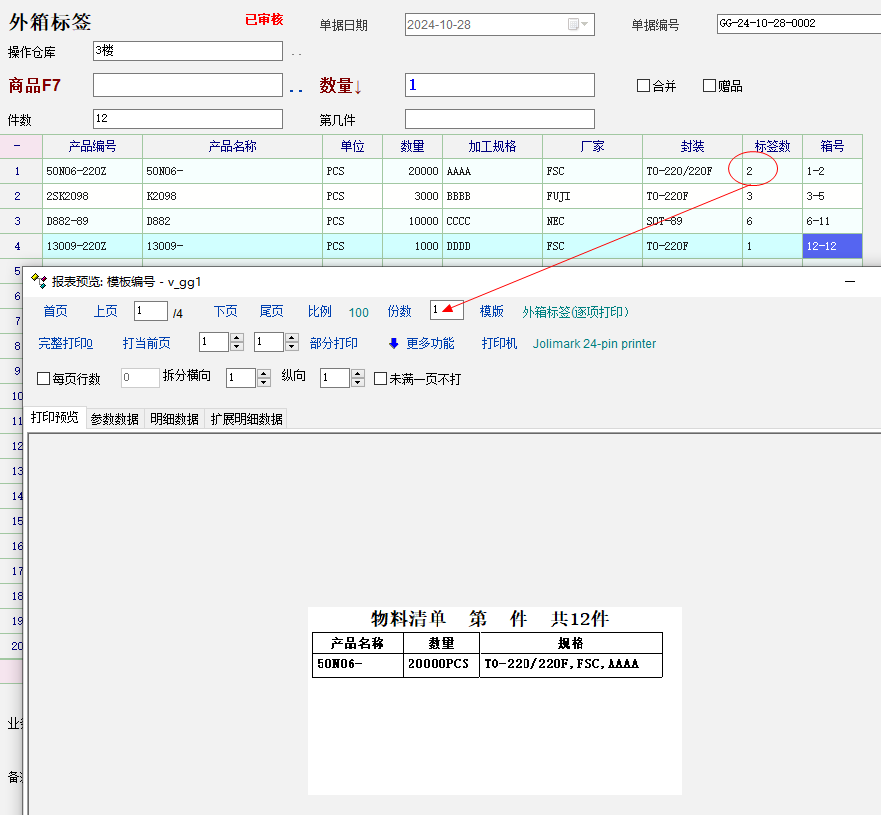Minimize the report preview window

(x=850, y=282)
